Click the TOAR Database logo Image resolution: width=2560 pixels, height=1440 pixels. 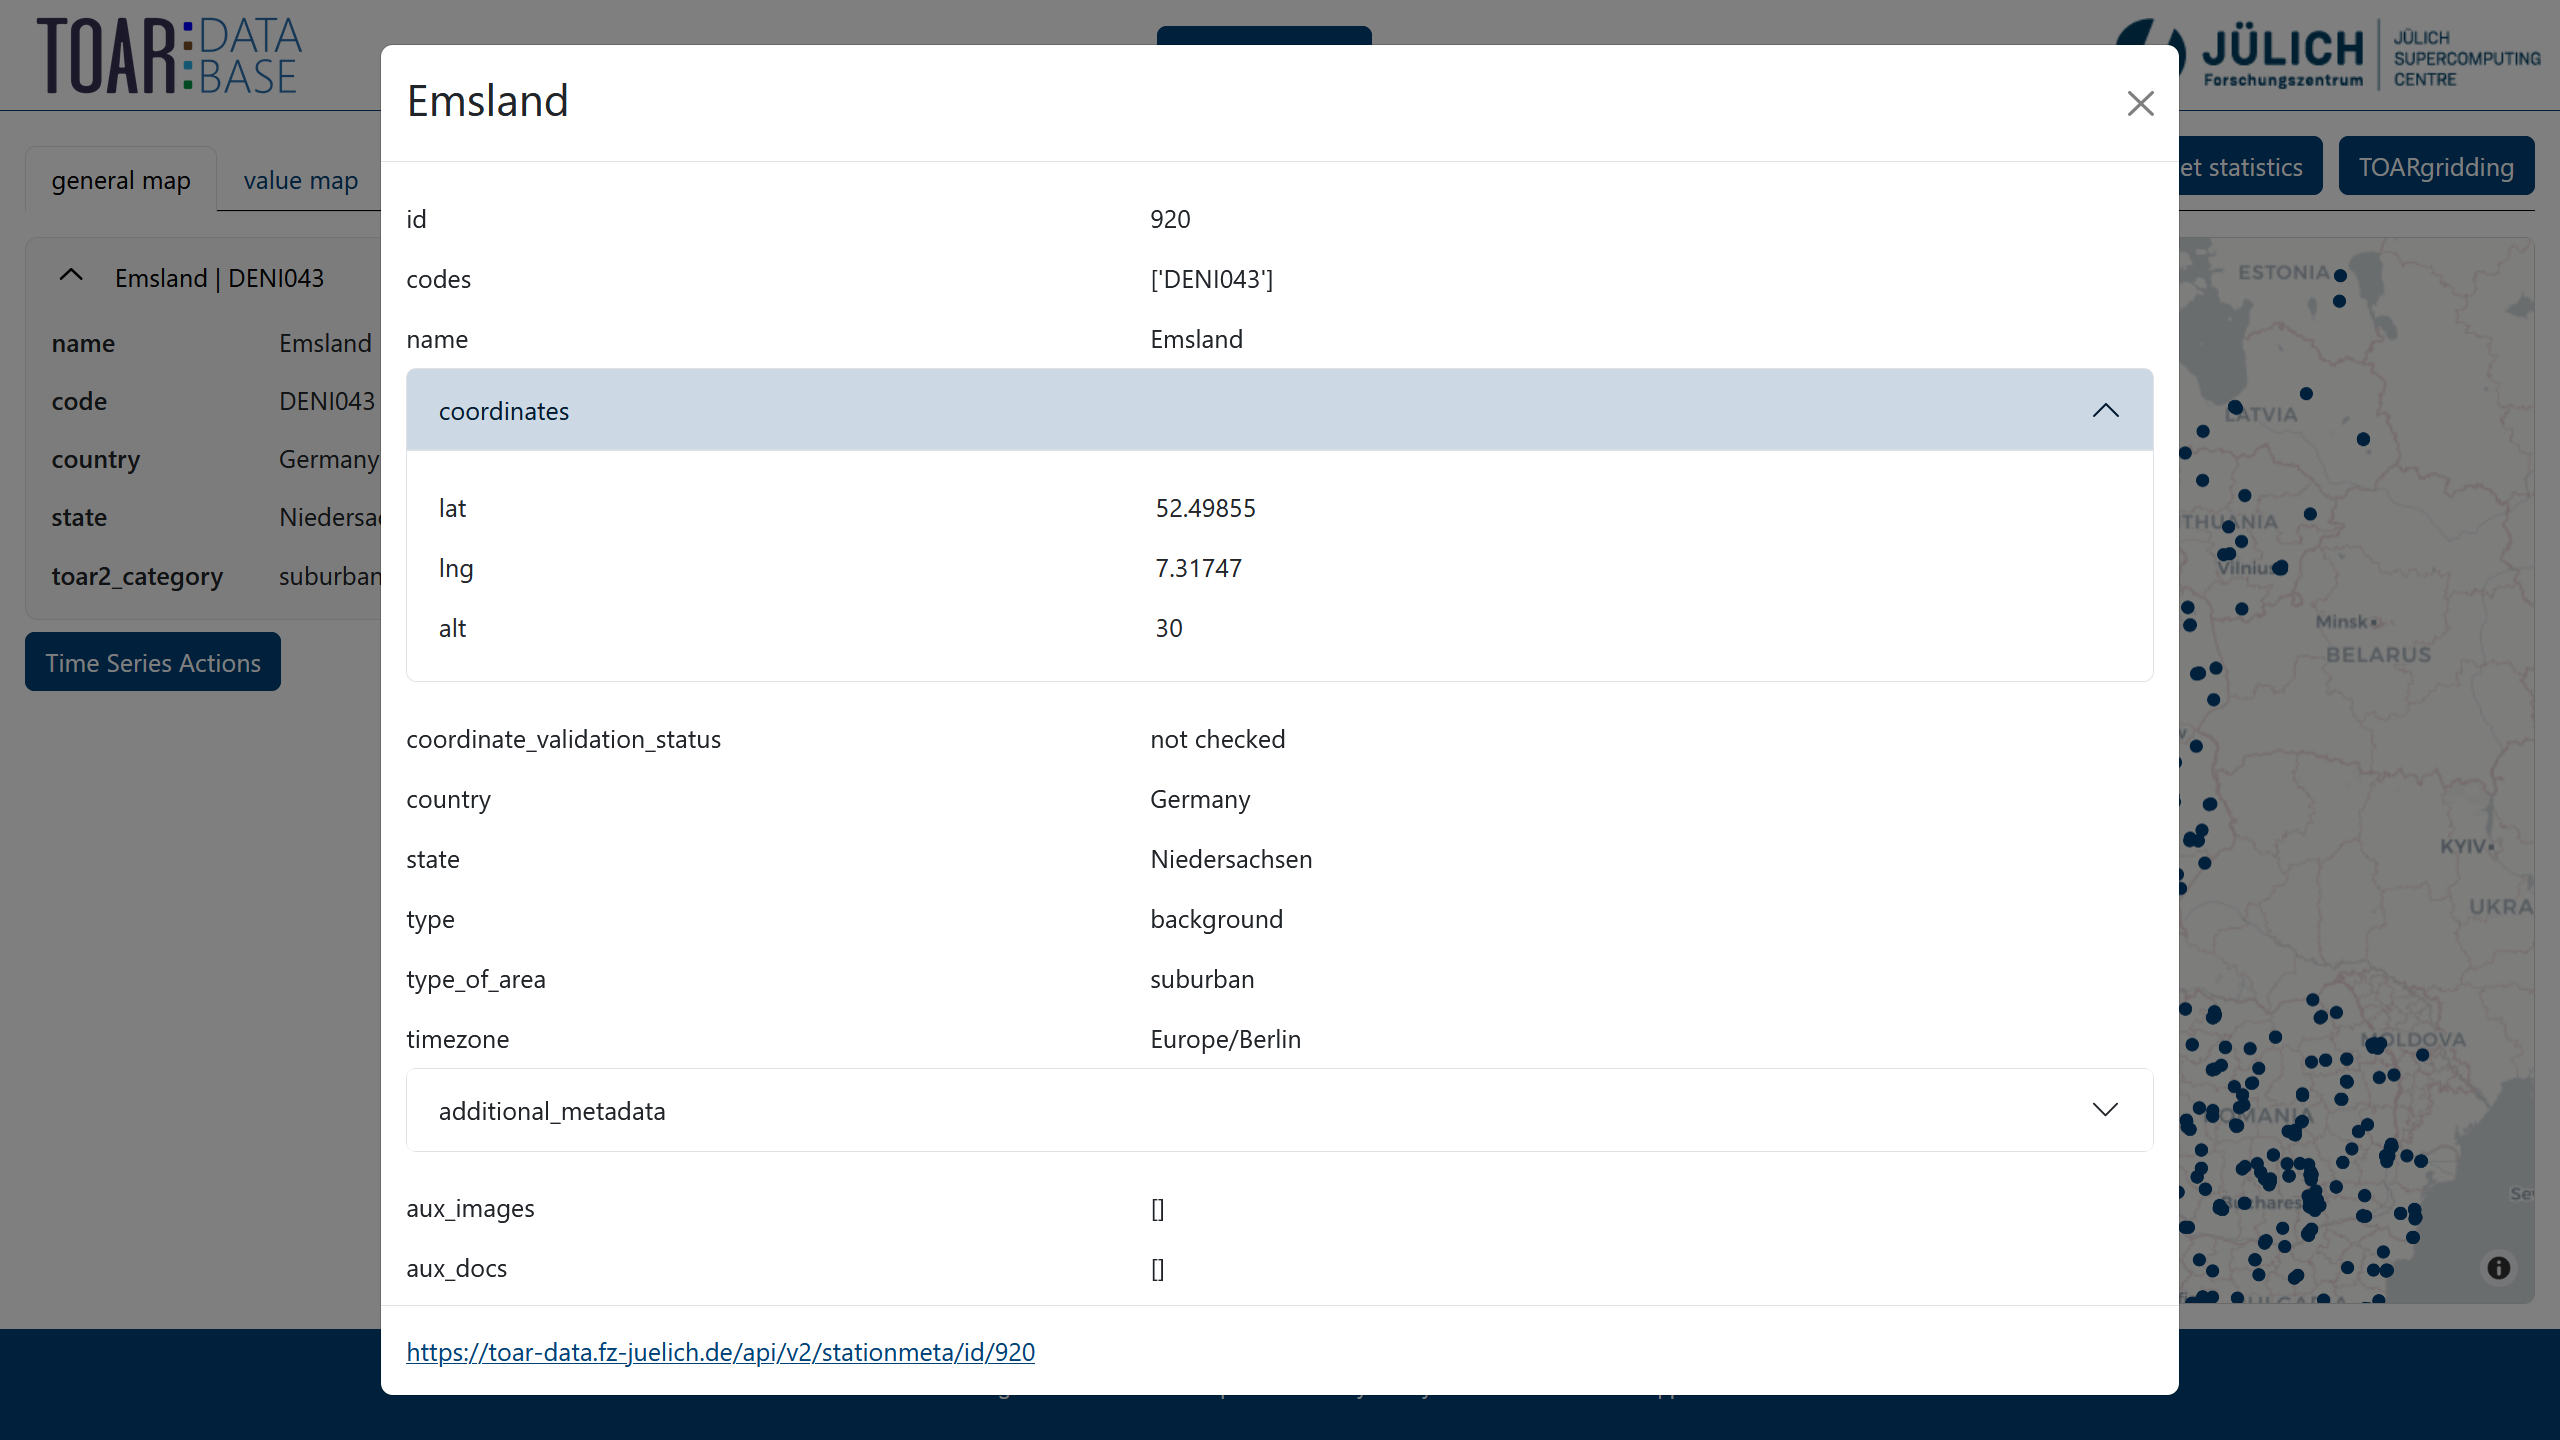click(170, 56)
